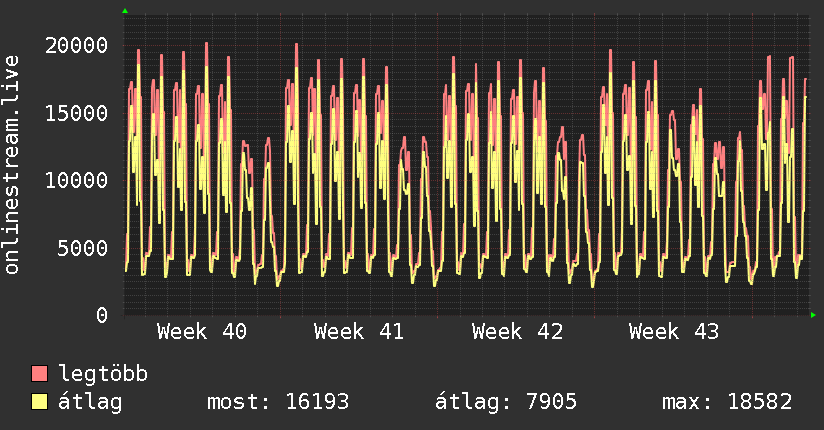The height and width of the screenshot is (430, 824).
Task: Click the green arrow atop y-axis
Action: pyautogui.click(x=125, y=11)
